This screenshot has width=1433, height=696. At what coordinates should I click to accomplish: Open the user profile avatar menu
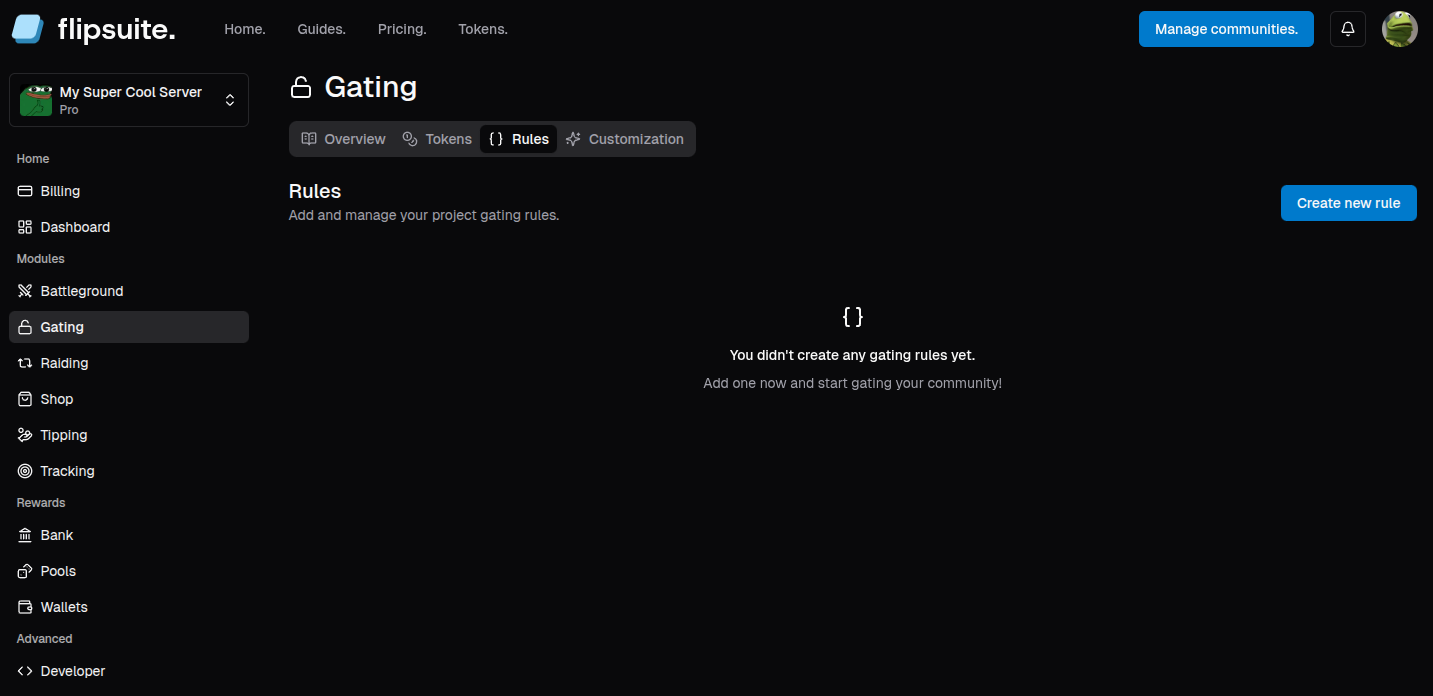[x=1400, y=29]
